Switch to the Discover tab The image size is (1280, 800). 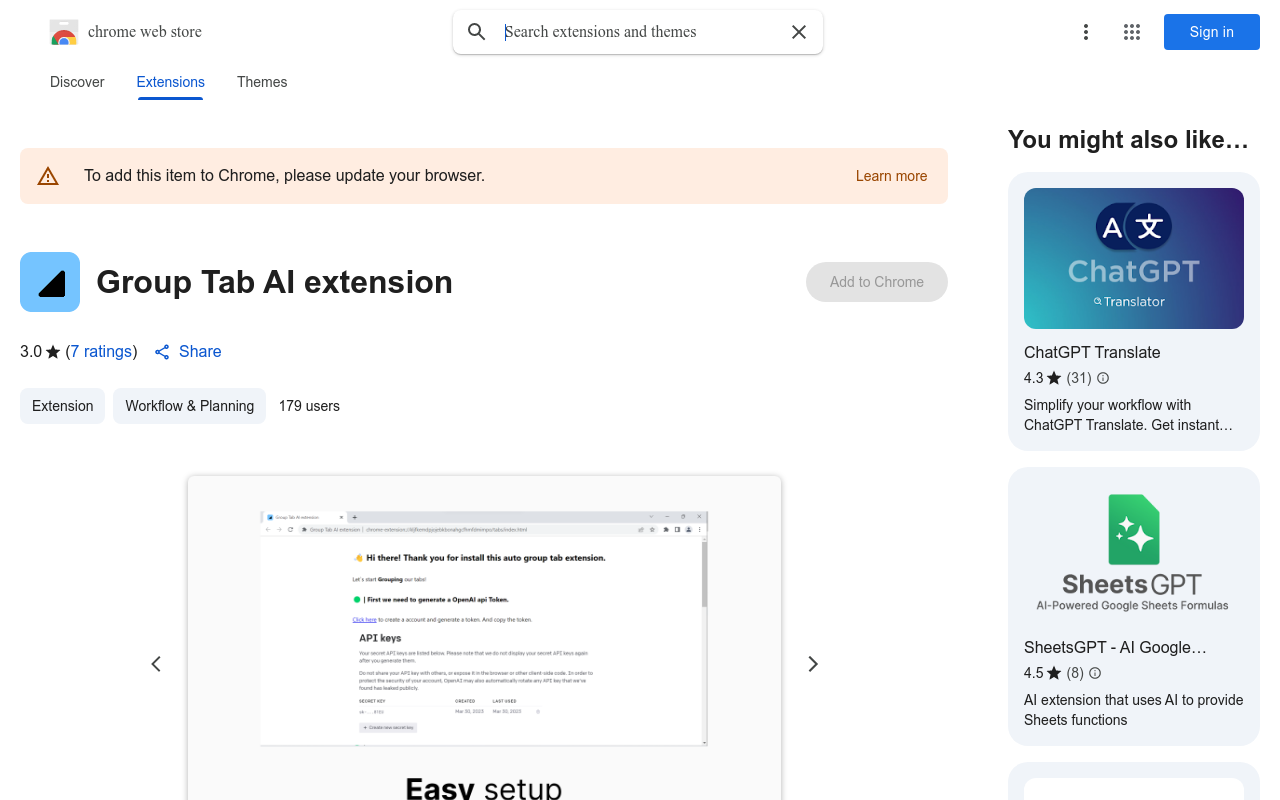[x=77, y=82]
